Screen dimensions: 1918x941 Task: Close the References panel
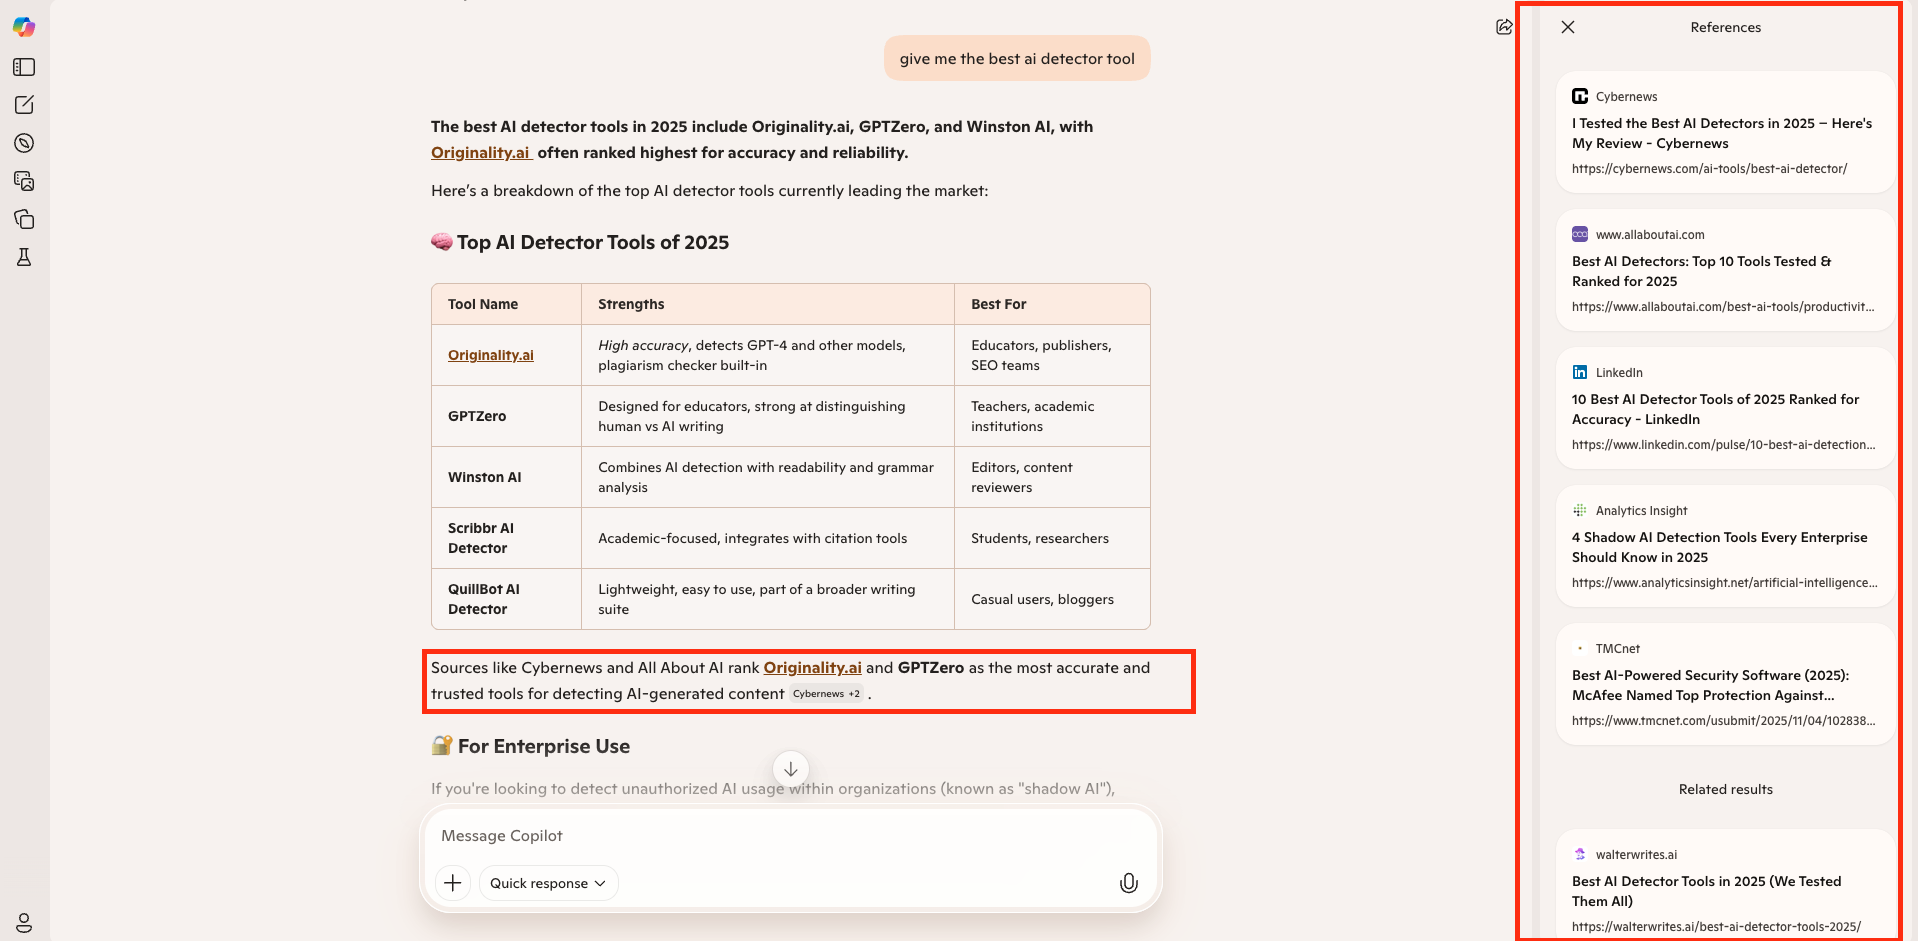click(x=1567, y=27)
